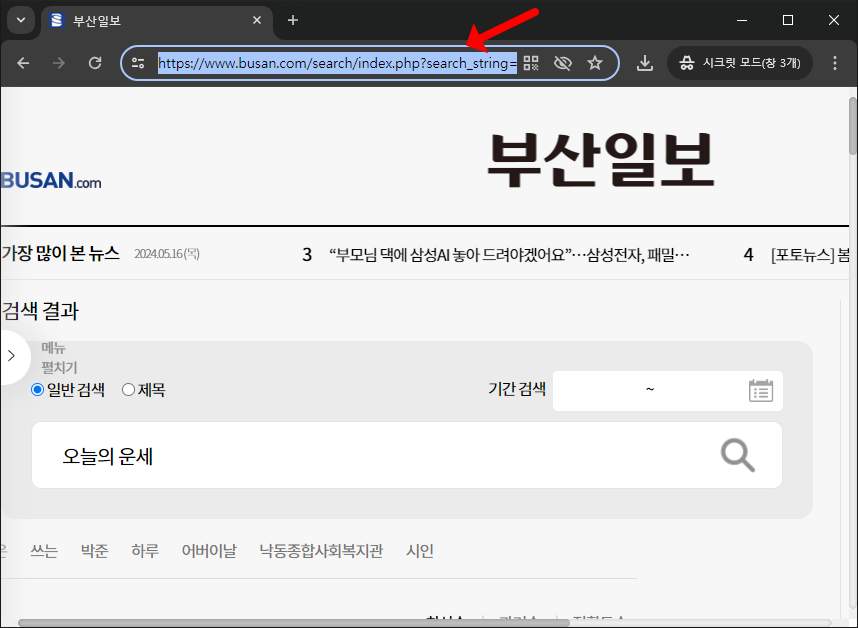This screenshot has width=858, height=628.
Task: Expand the tab search dropdown arrow
Action: point(21,20)
